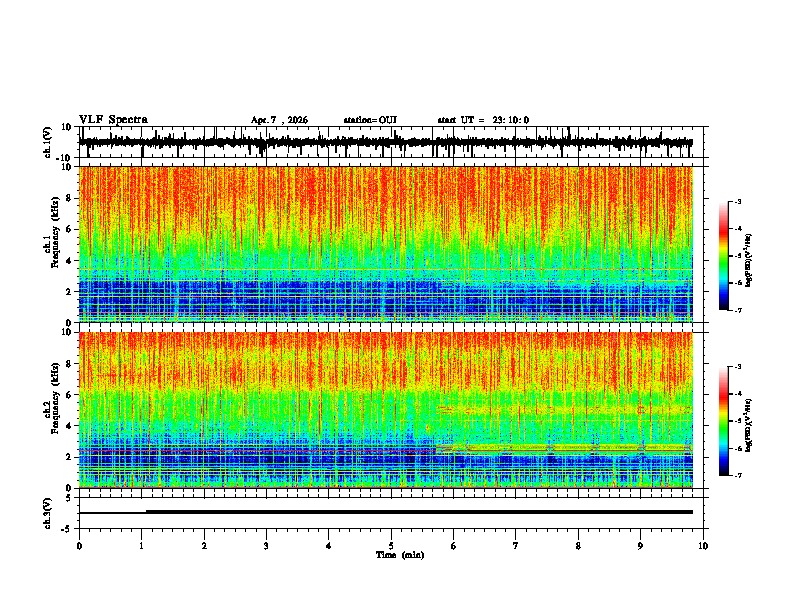Click tick label "2" on the time axis
The image size is (792, 612).
click(x=204, y=546)
